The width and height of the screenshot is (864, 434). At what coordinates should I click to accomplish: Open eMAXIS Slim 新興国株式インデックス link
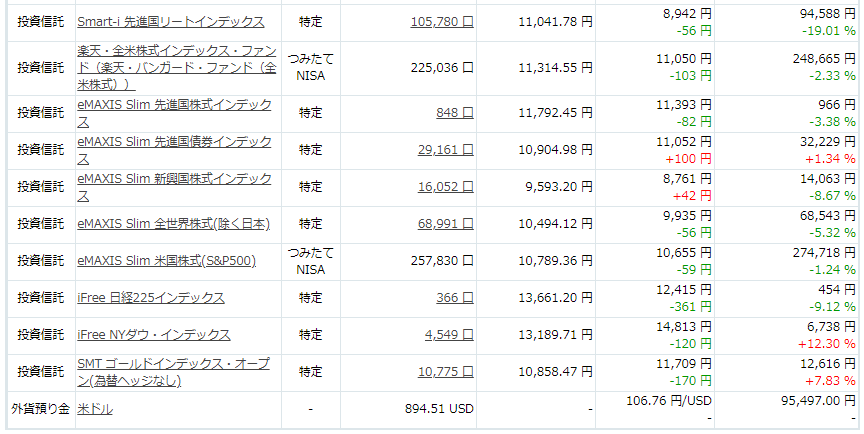175,187
